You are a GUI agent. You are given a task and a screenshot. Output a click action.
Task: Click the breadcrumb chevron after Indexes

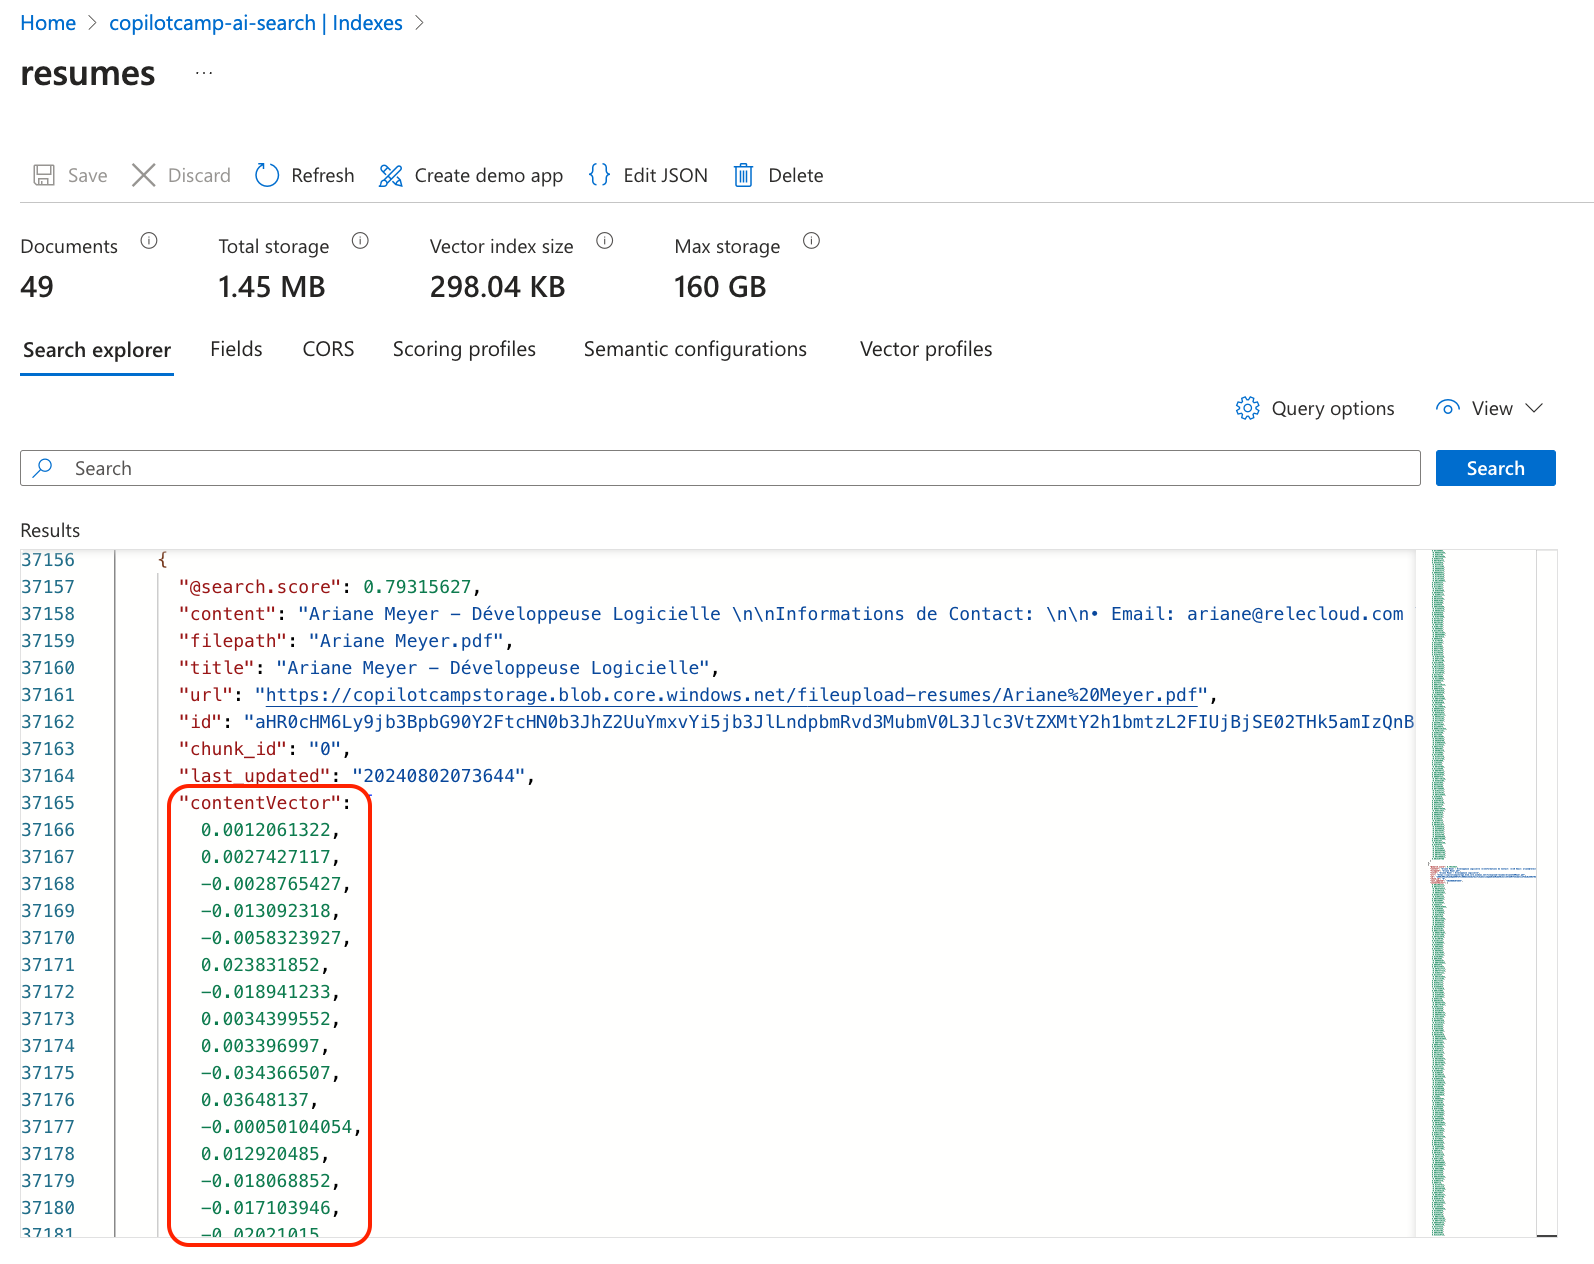419,23
